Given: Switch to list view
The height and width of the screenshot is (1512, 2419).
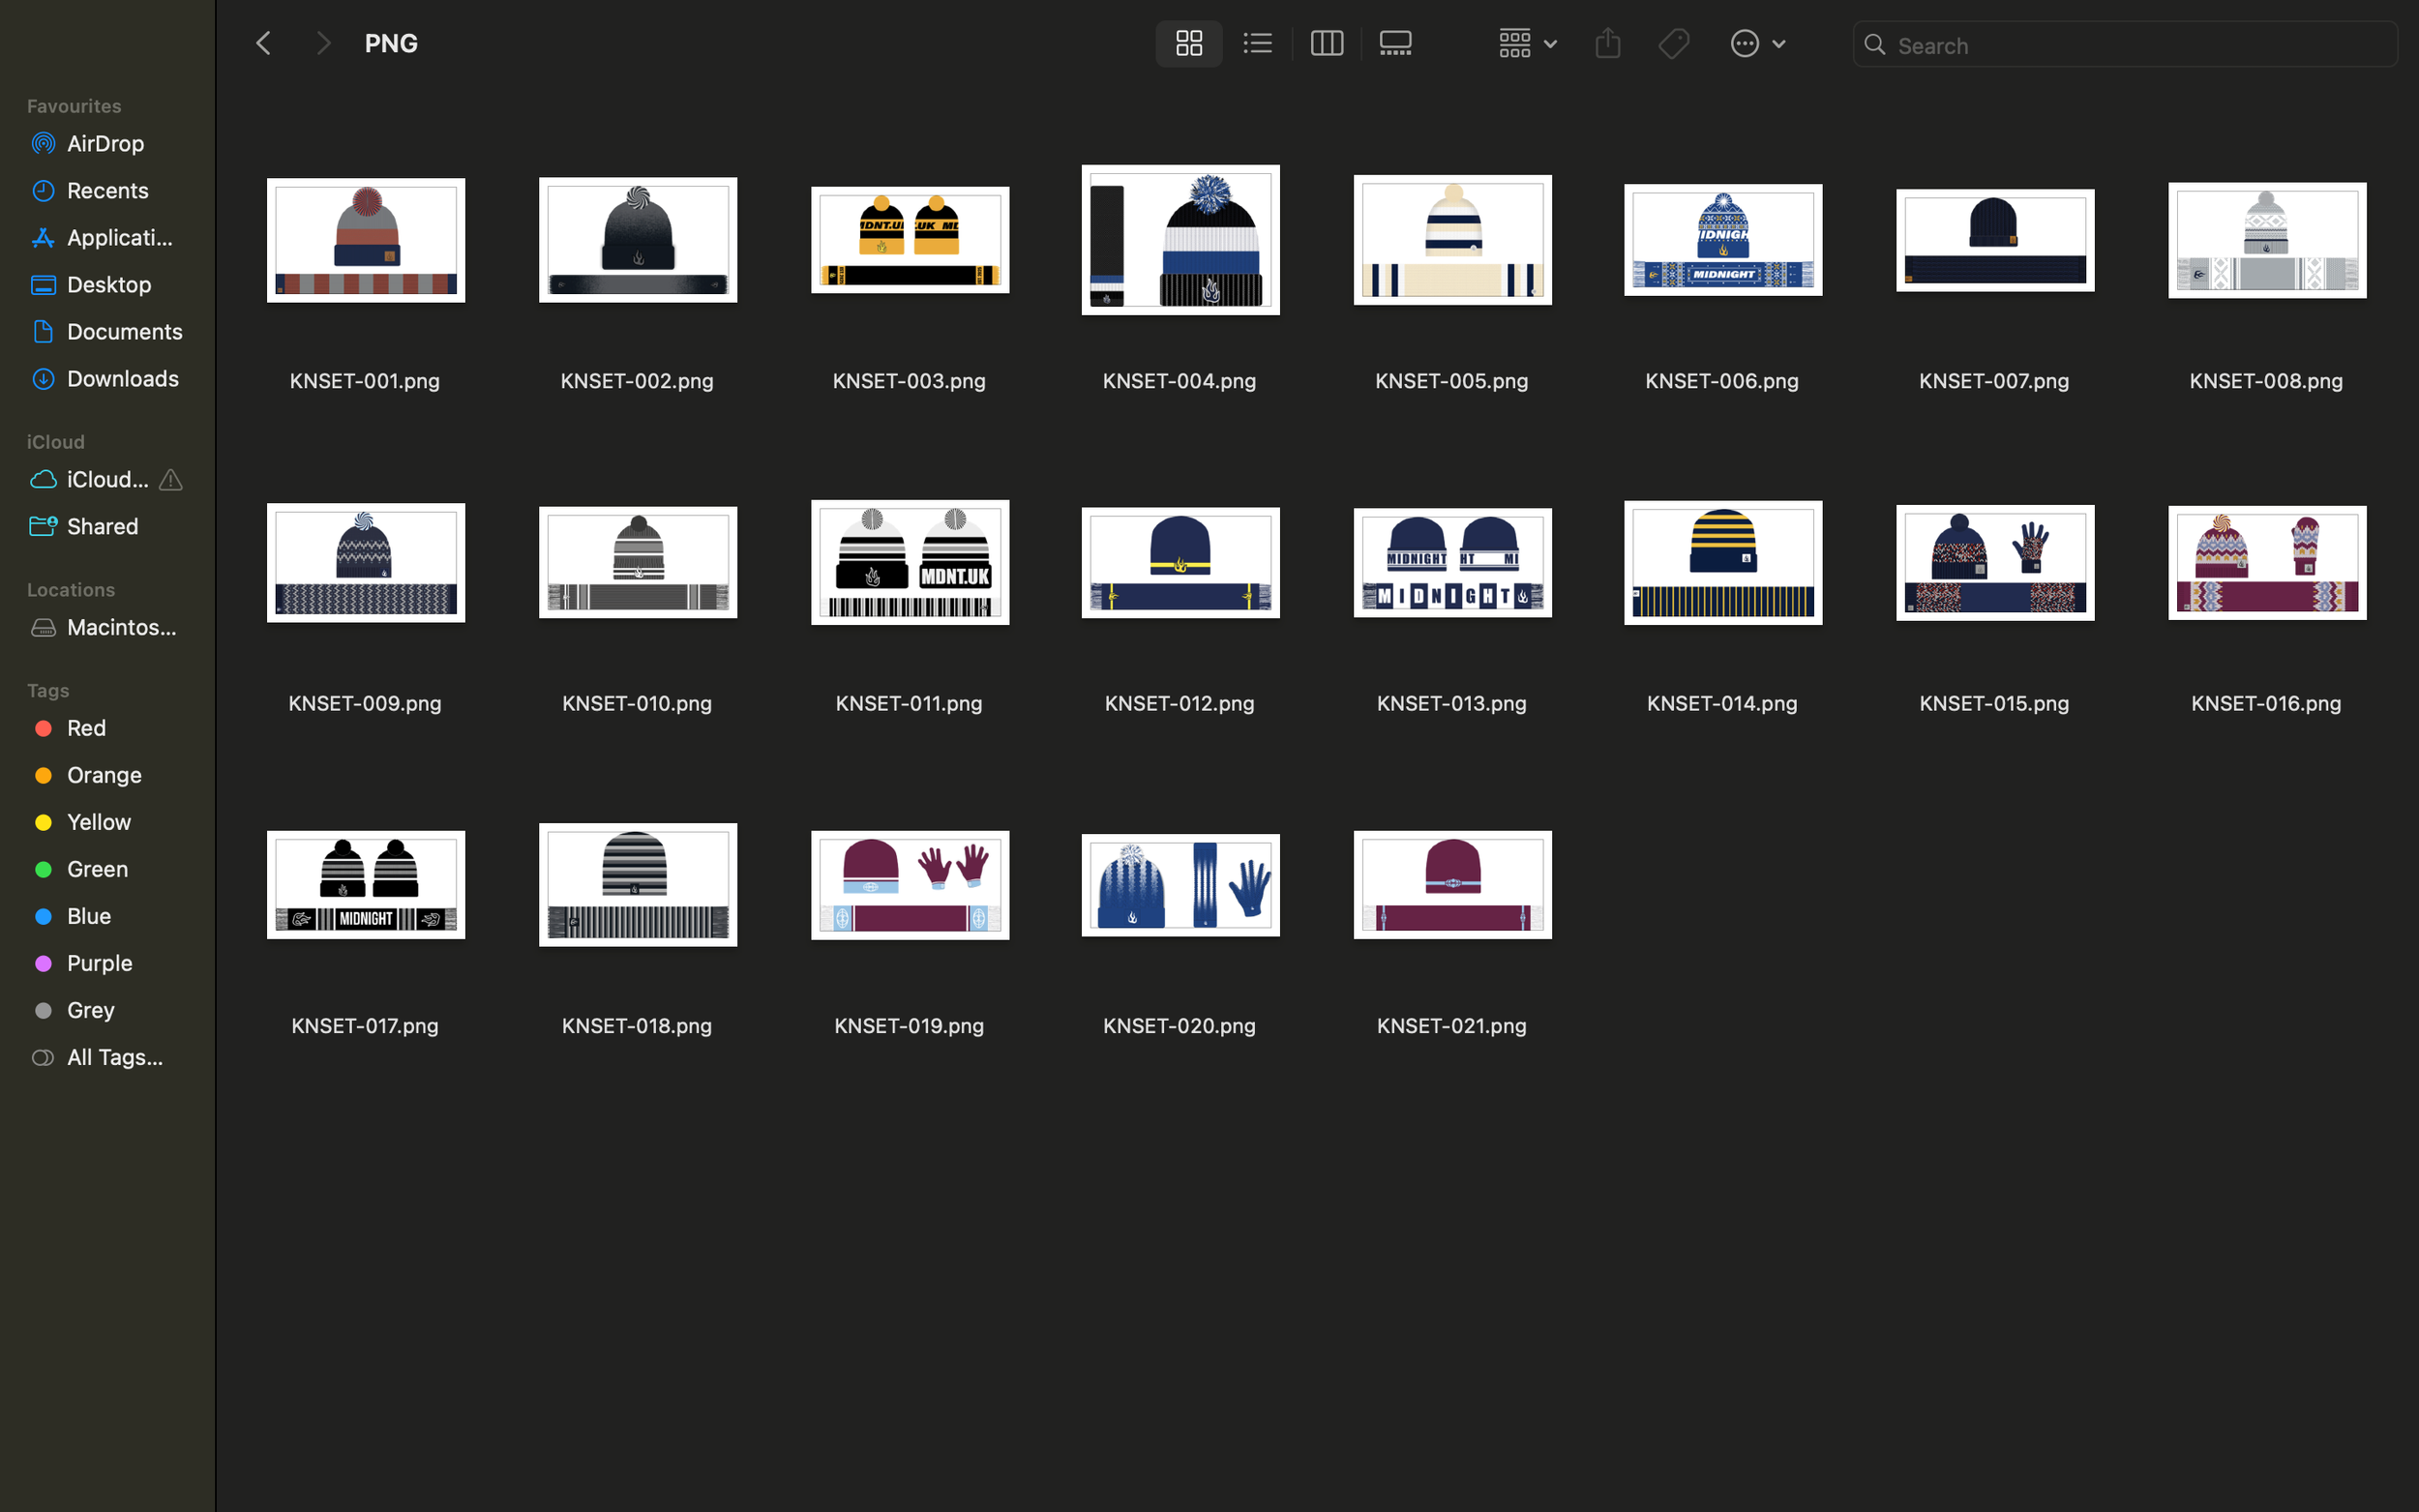Looking at the screenshot, I should (1257, 43).
